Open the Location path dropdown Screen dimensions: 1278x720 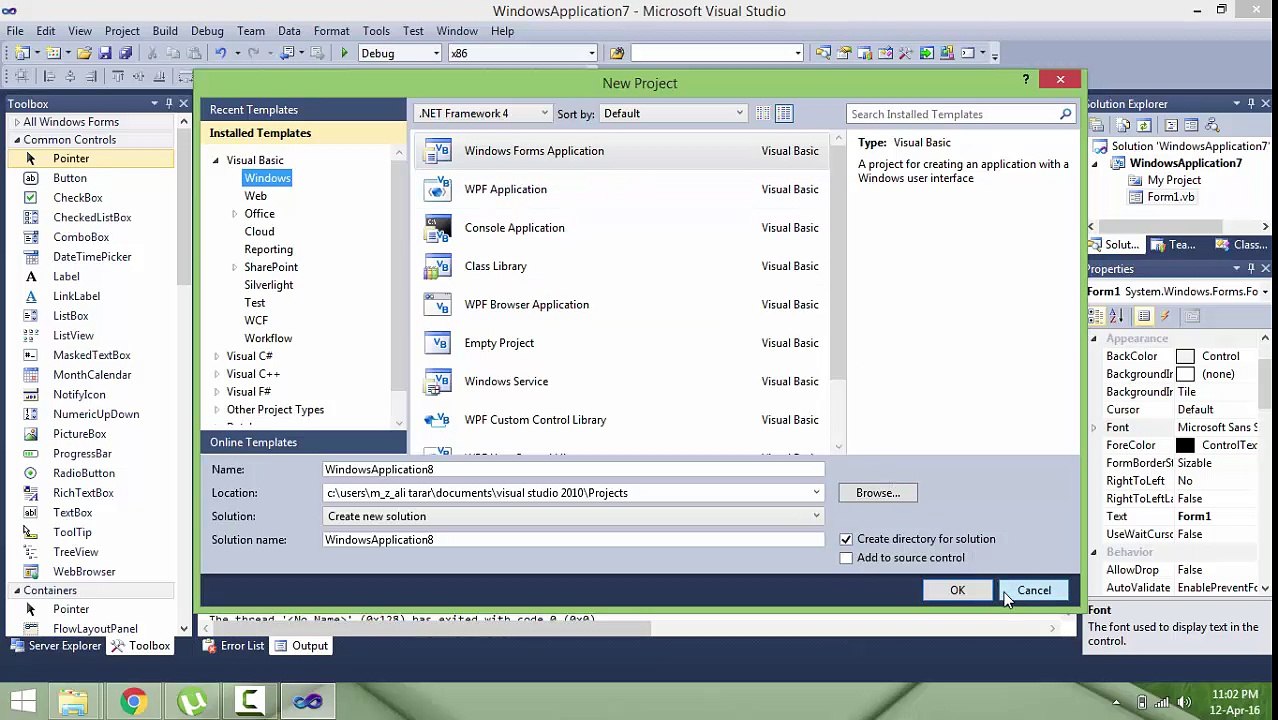(x=816, y=493)
